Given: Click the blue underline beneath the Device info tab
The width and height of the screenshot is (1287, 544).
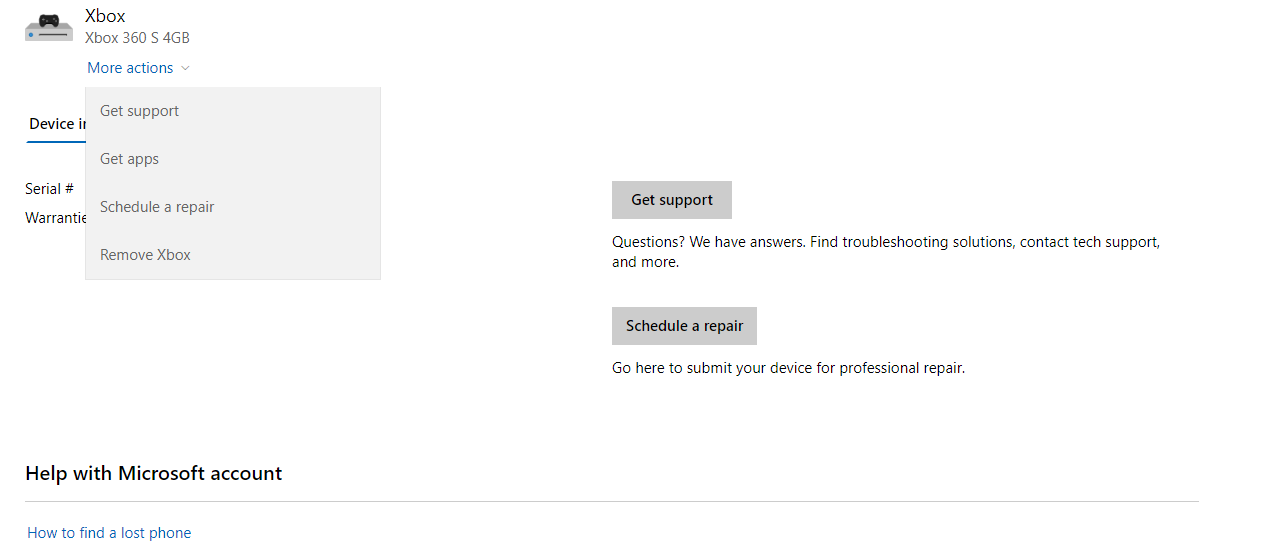Looking at the screenshot, I should pyautogui.click(x=56, y=141).
